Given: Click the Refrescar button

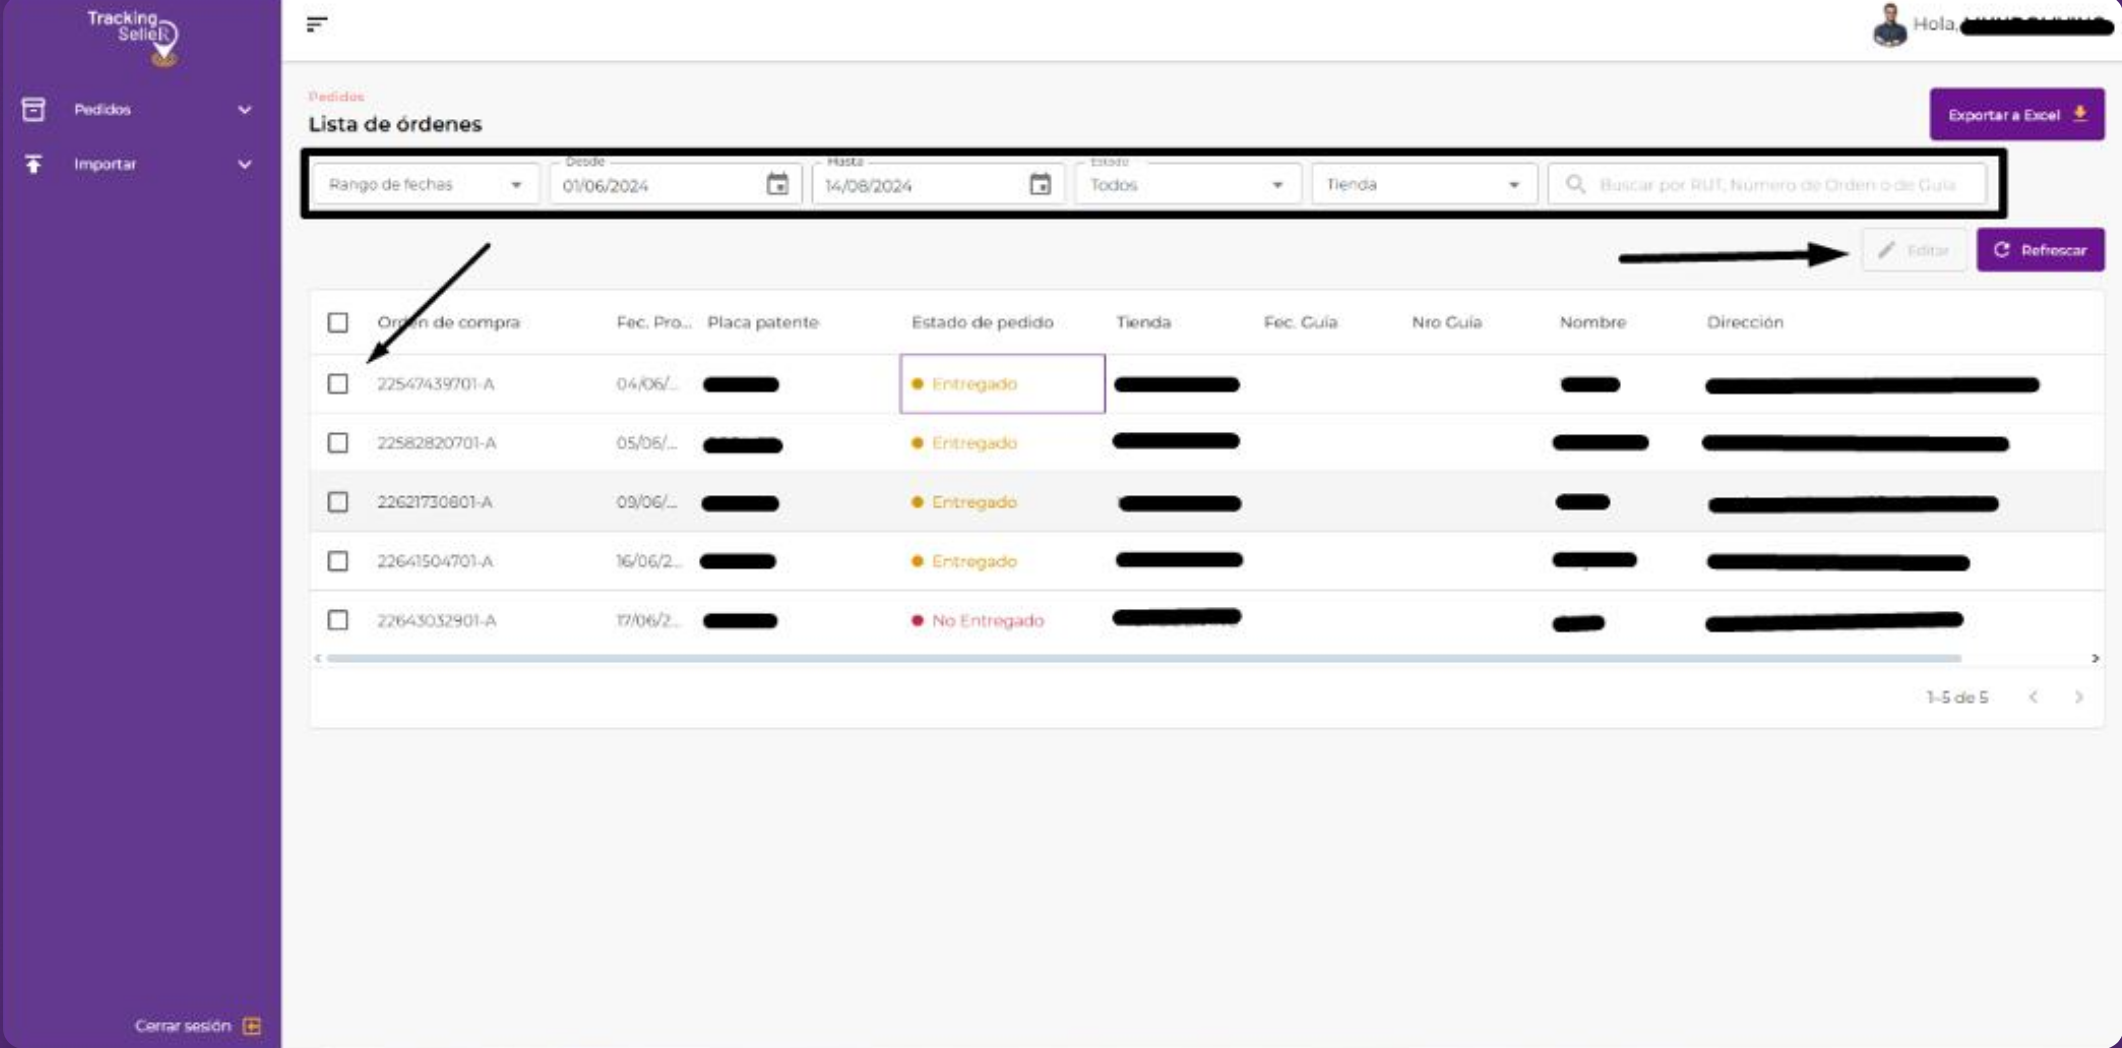Looking at the screenshot, I should 2040,250.
